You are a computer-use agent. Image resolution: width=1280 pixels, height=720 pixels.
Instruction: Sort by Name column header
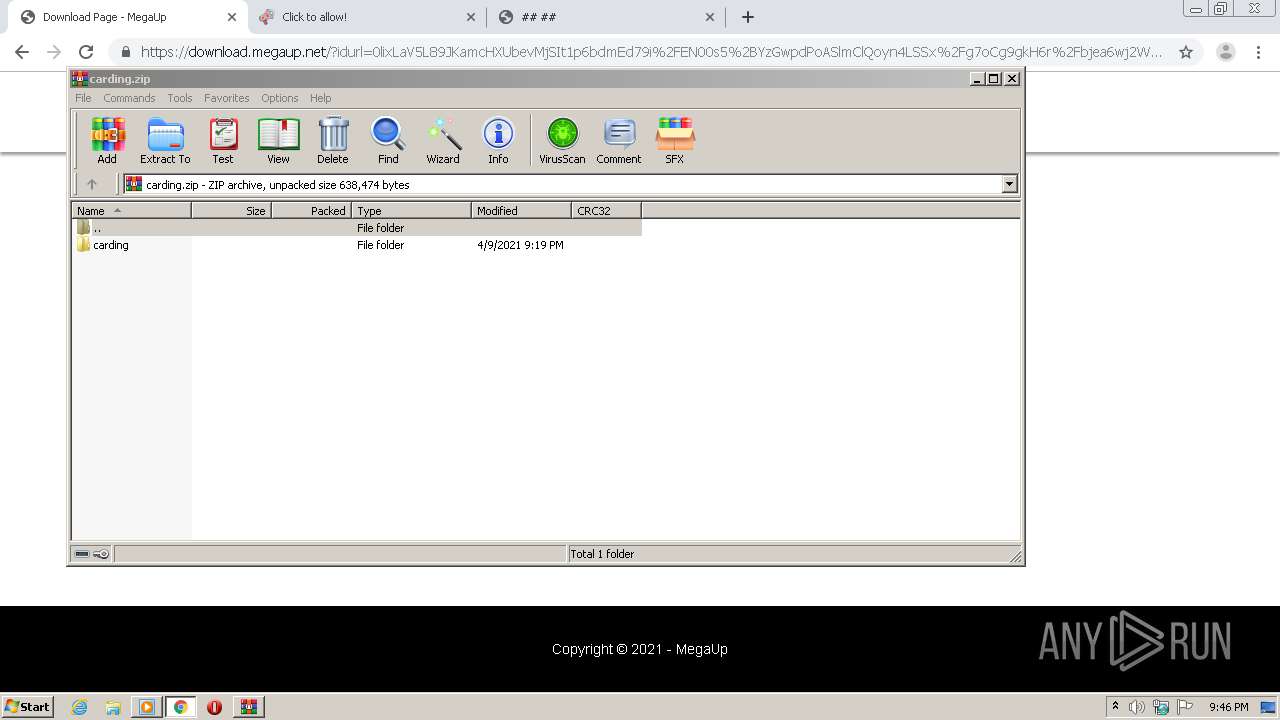point(131,211)
